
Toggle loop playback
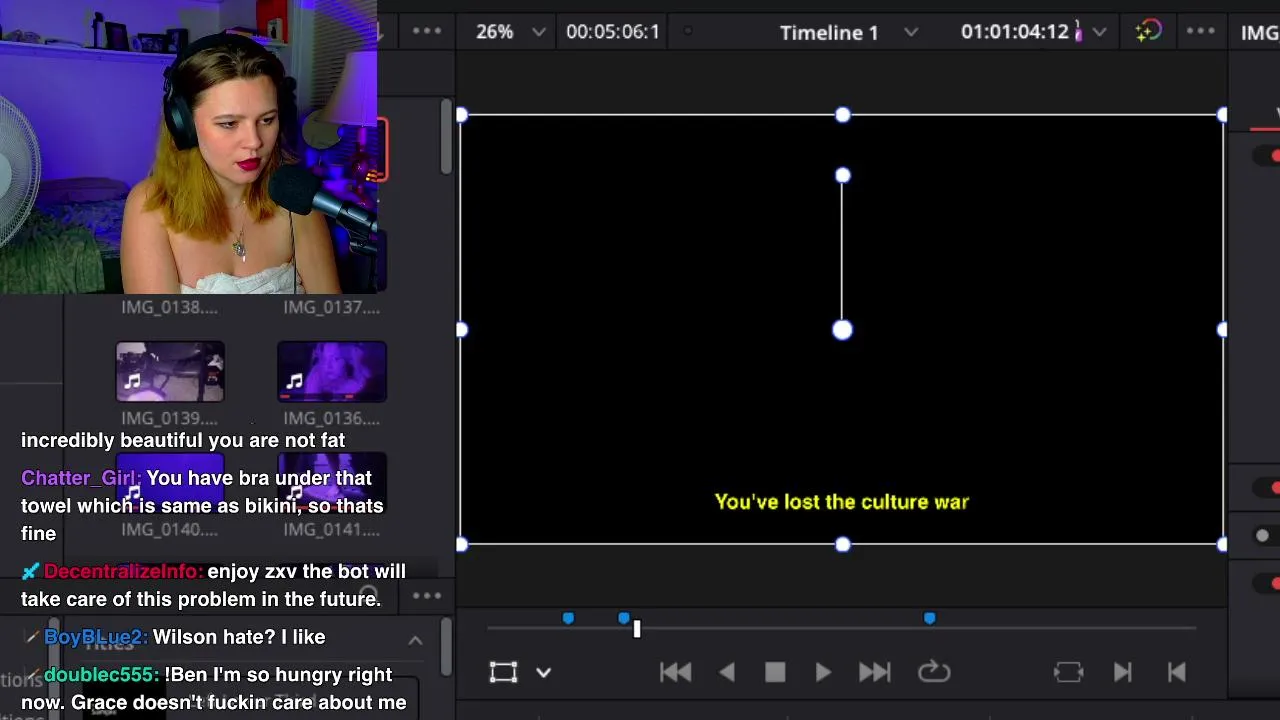click(934, 672)
